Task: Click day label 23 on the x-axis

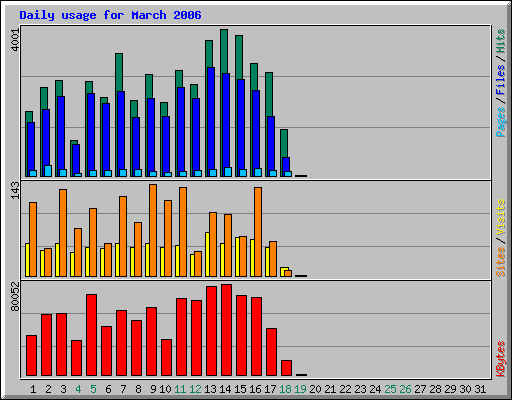Action: click(360, 389)
